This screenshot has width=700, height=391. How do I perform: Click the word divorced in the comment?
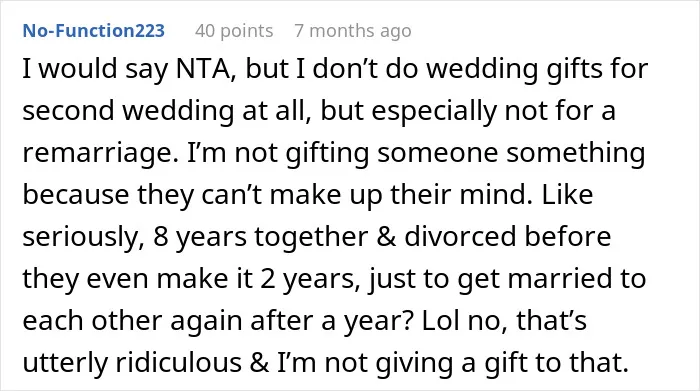coord(460,236)
